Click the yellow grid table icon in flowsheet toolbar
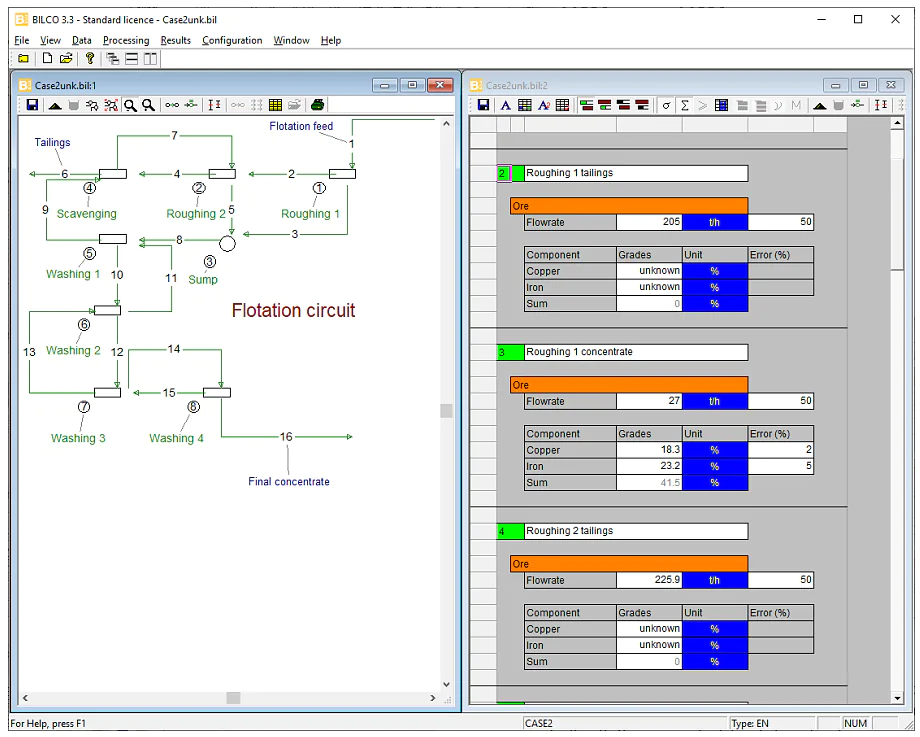The image size is (920, 737). (x=275, y=105)
